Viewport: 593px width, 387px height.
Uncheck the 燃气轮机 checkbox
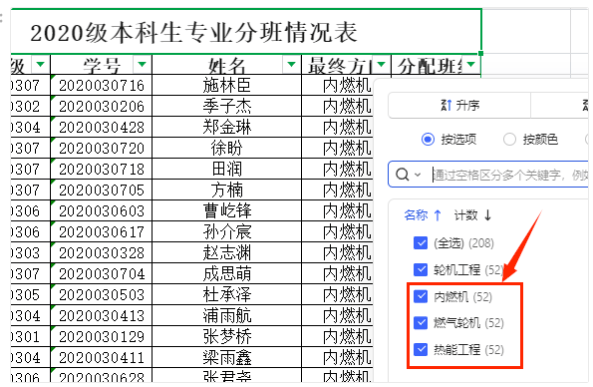(421, 323)
